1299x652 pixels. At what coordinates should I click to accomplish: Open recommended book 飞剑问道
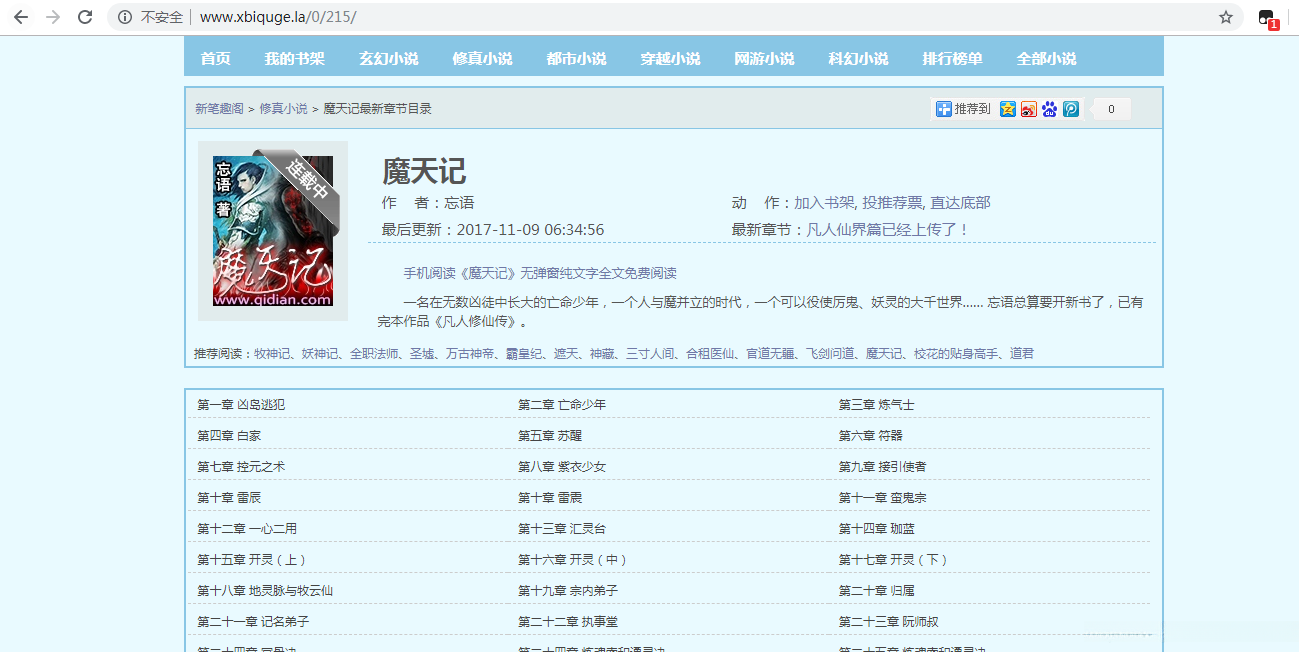point(830,354)
